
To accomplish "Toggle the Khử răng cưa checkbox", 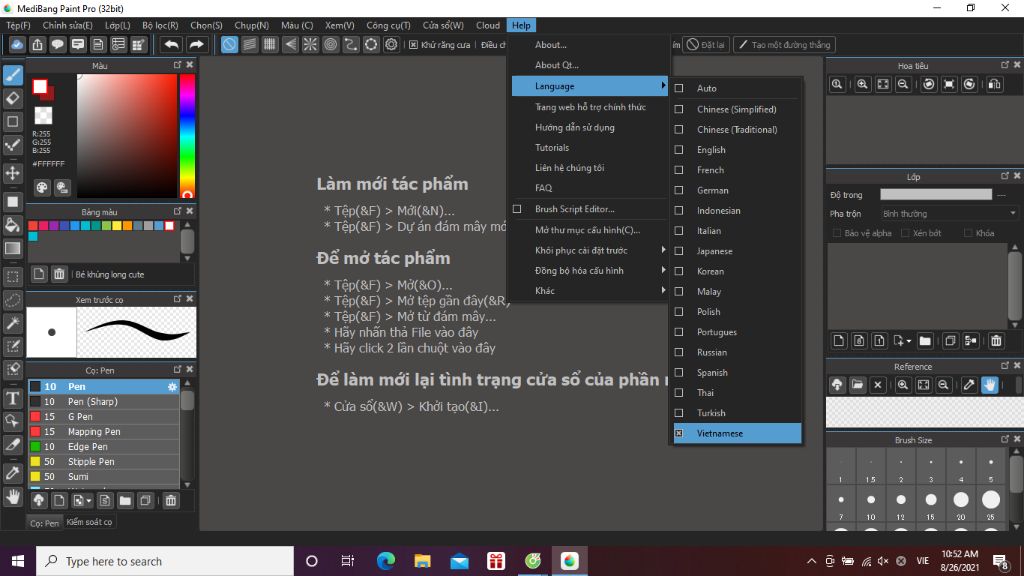I will click(x=413, y=44).
